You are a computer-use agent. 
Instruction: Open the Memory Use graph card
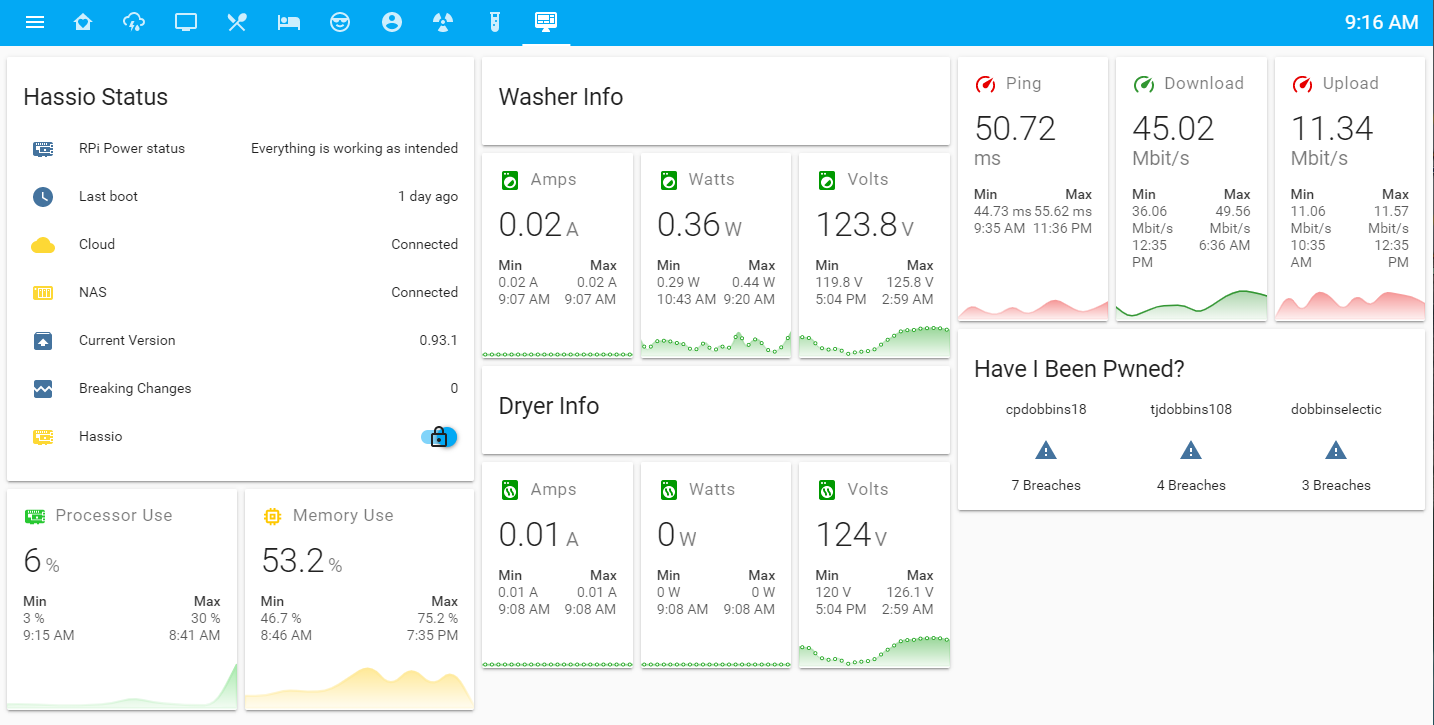coord(359,599)
